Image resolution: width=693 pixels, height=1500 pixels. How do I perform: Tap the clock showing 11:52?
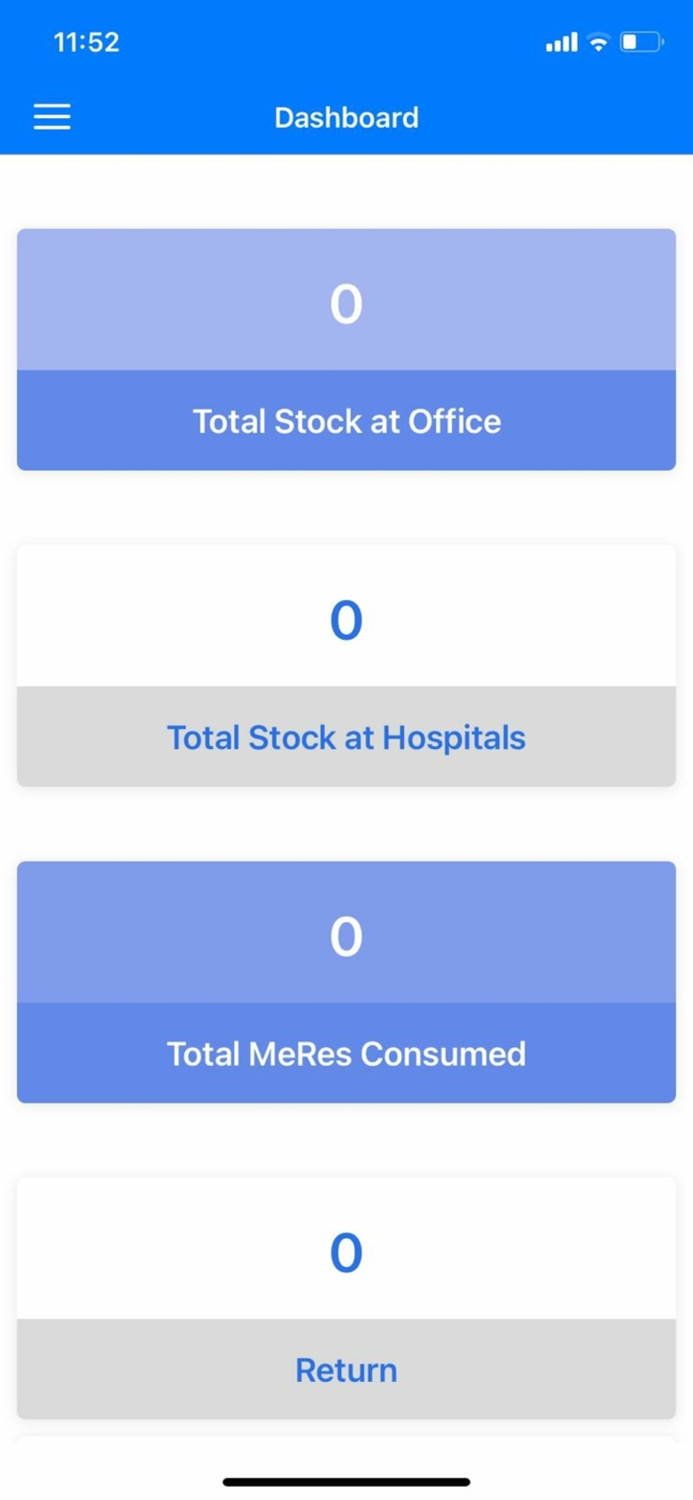tap(86, 41)
